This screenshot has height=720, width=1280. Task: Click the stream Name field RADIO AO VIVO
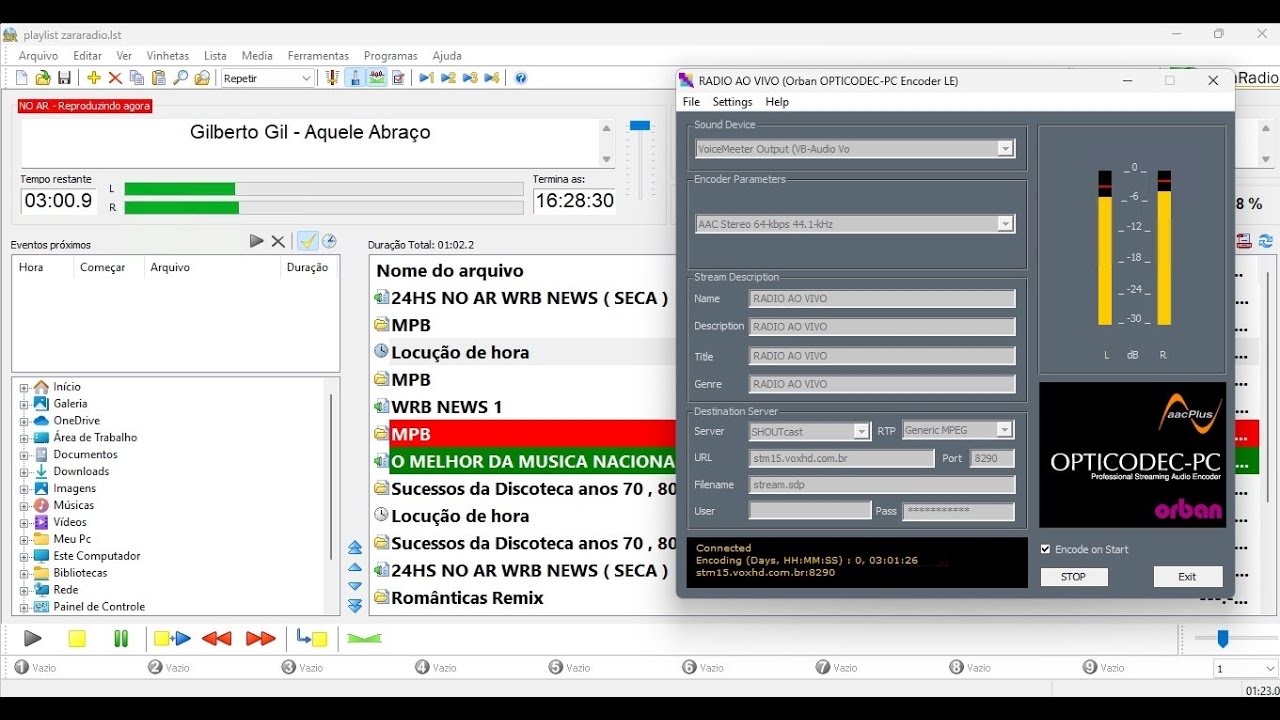[881, 298]
